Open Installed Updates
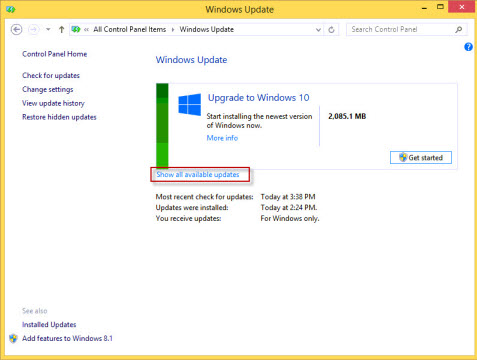 pyautogui.click(x=49, y=324)
